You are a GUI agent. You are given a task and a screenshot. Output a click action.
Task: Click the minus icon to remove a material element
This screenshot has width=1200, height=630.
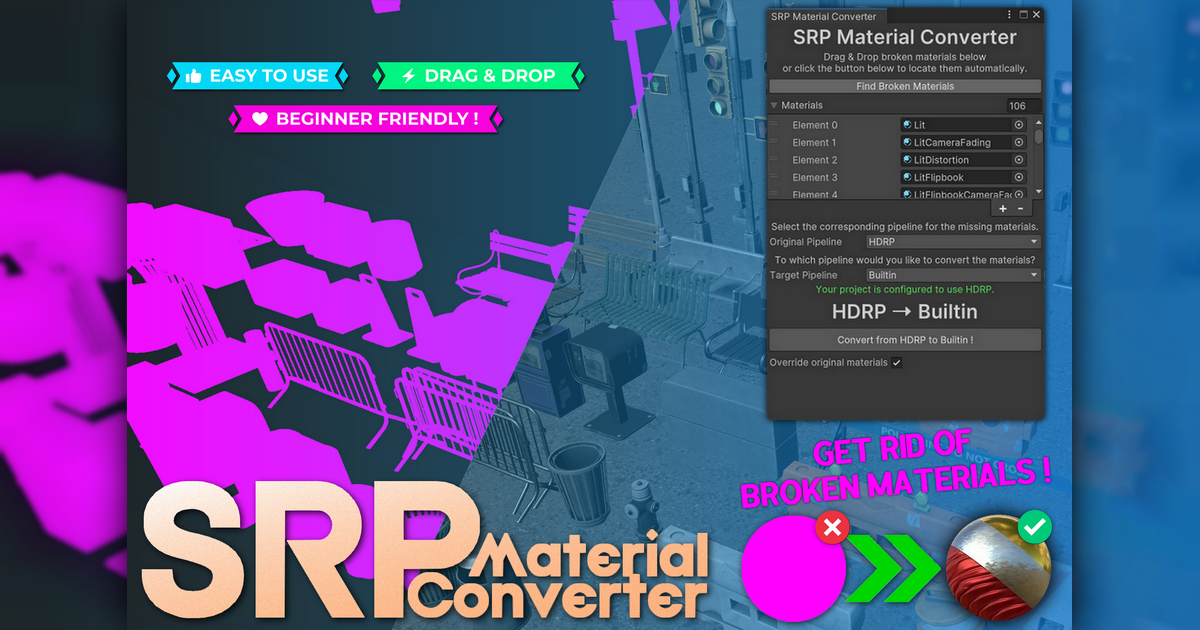click(1020, 208)
